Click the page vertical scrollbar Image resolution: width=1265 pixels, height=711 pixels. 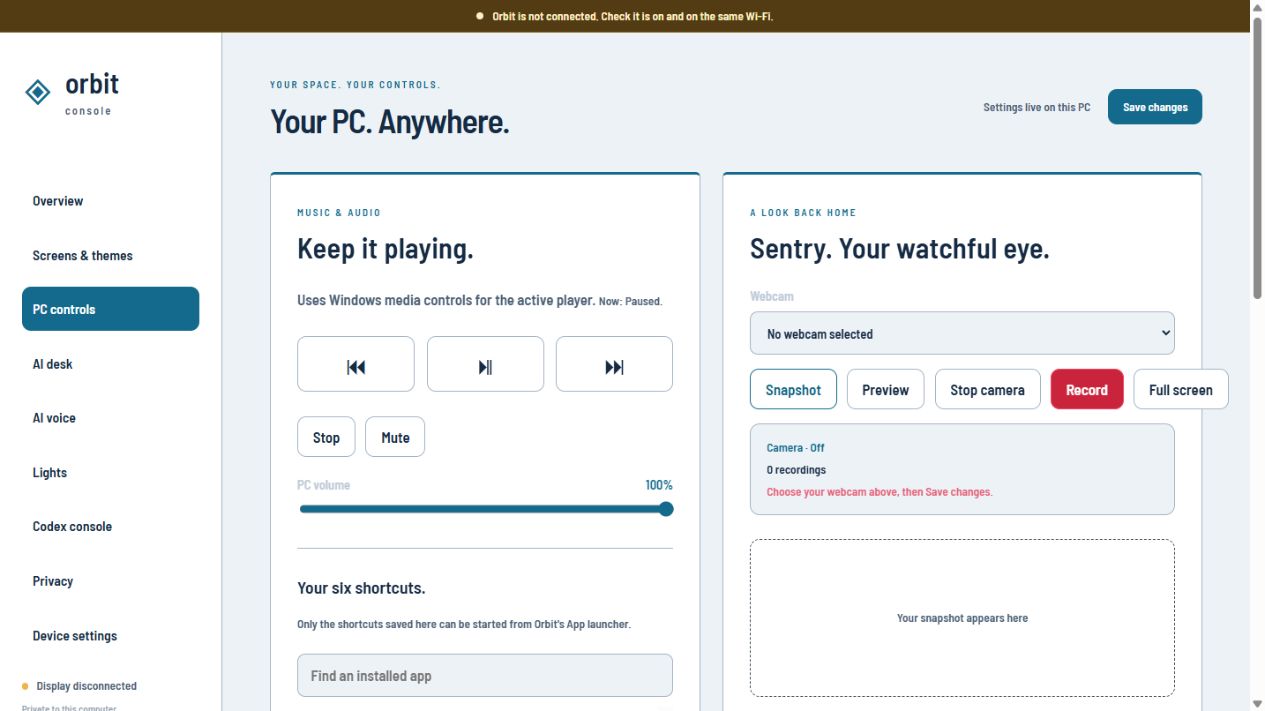(x=1257, y=157)
